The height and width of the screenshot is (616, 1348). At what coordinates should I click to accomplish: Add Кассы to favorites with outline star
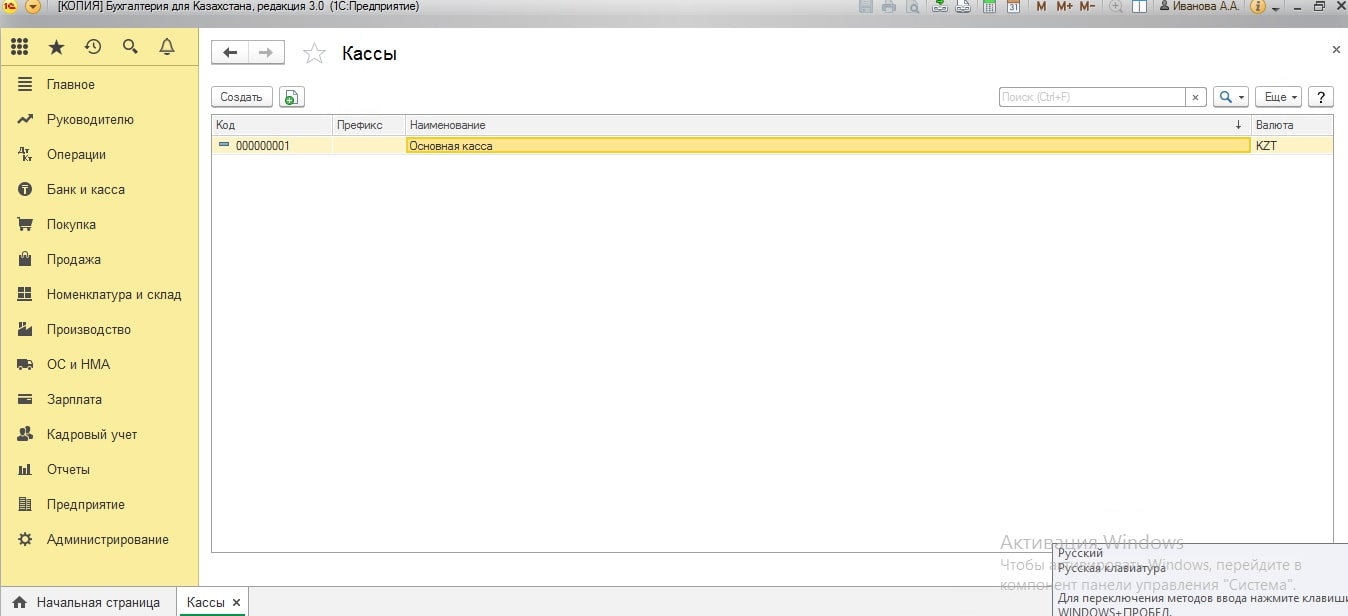(314, 54)
